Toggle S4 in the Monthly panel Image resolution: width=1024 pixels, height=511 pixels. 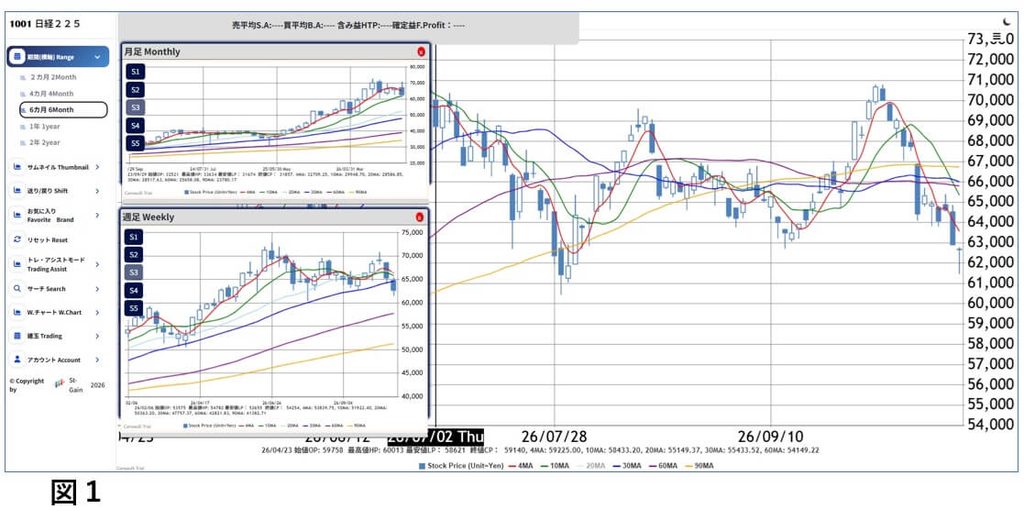click(135, 125)
